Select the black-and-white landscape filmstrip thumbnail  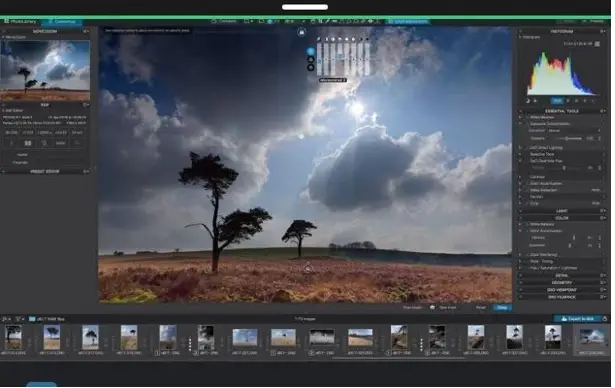click(322, 337)
